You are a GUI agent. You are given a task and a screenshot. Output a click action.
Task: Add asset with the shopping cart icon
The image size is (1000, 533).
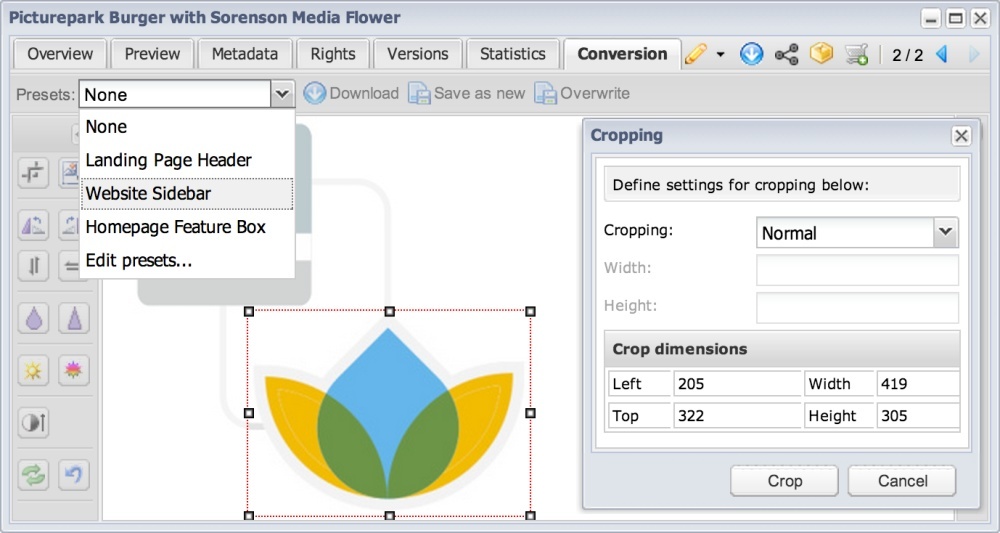[x=857, y=55]
